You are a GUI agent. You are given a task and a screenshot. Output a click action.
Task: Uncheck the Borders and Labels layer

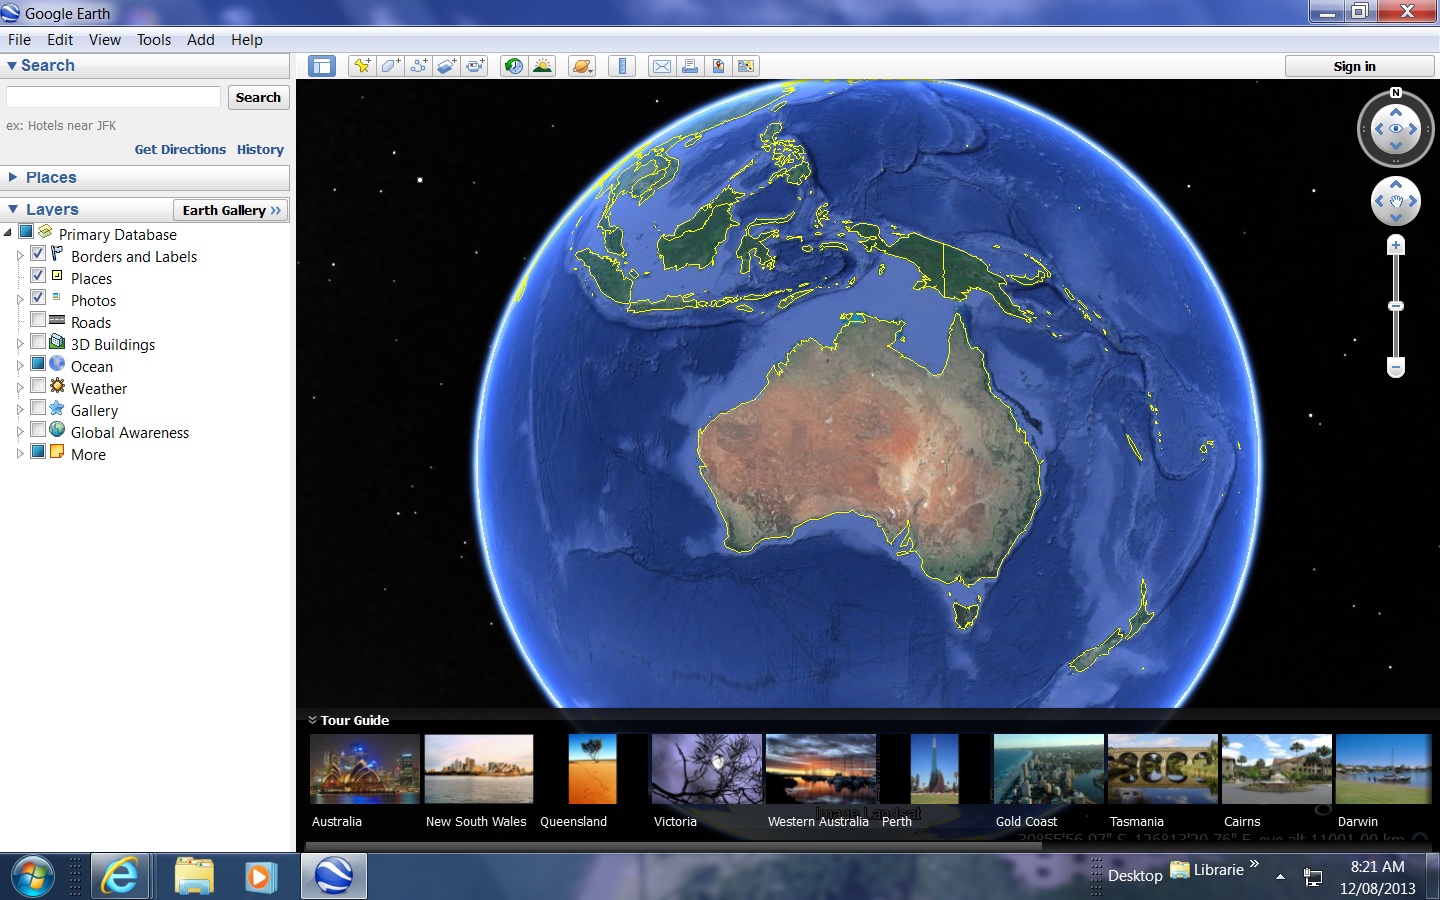pyautogui.click(x=38, y=254)
